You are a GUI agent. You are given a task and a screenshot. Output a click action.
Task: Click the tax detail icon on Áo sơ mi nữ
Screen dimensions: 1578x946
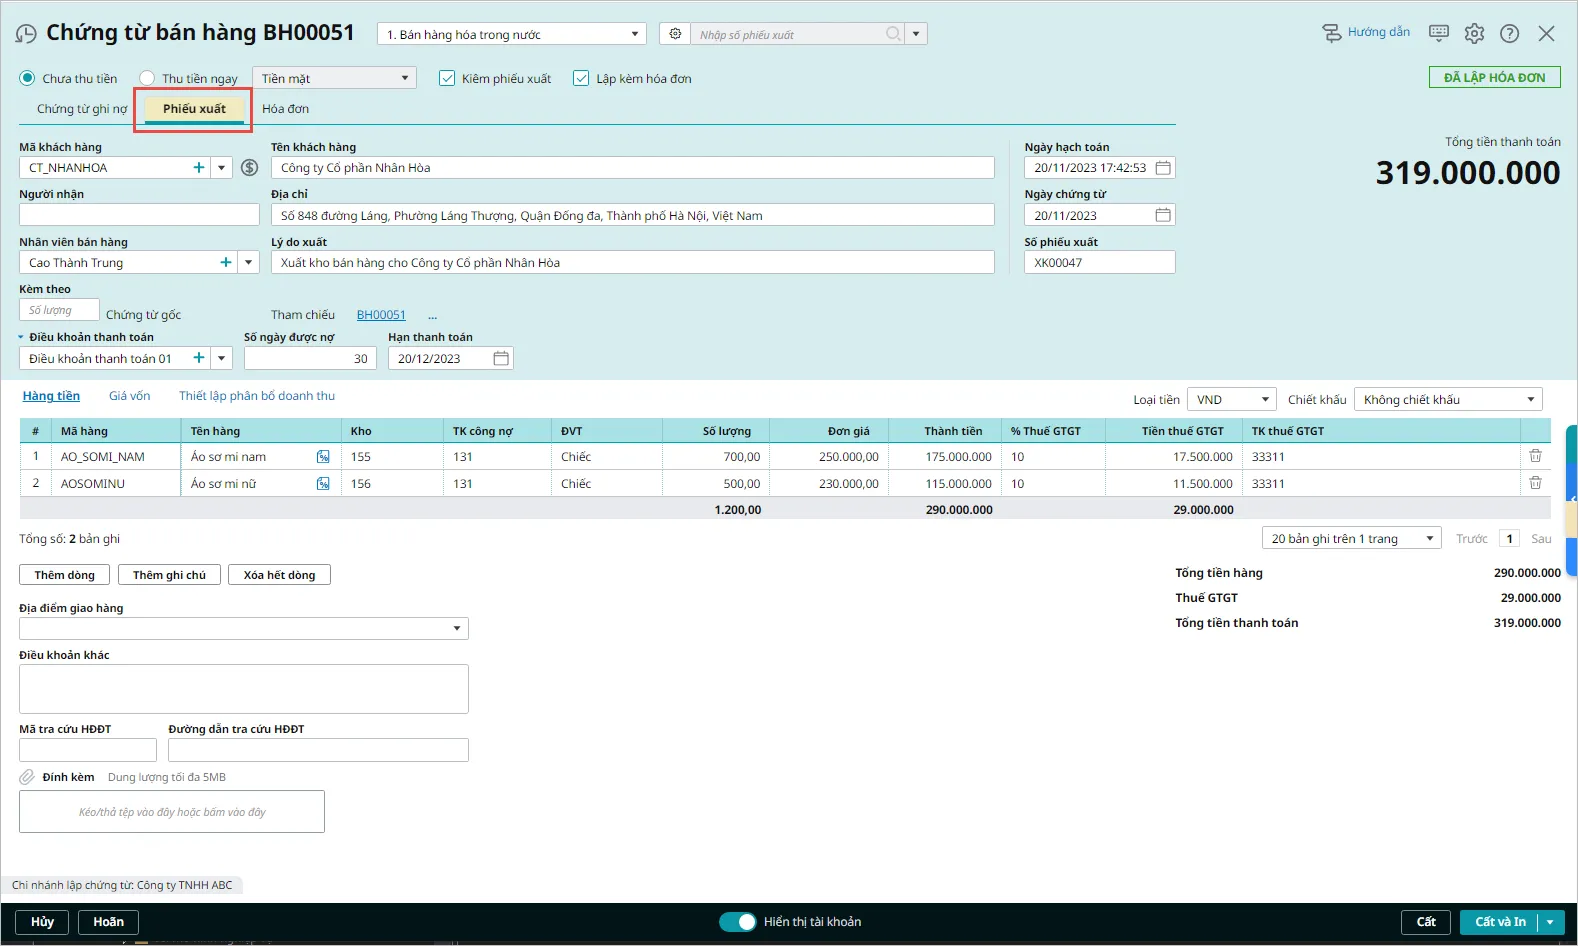(x=323, y=484)
